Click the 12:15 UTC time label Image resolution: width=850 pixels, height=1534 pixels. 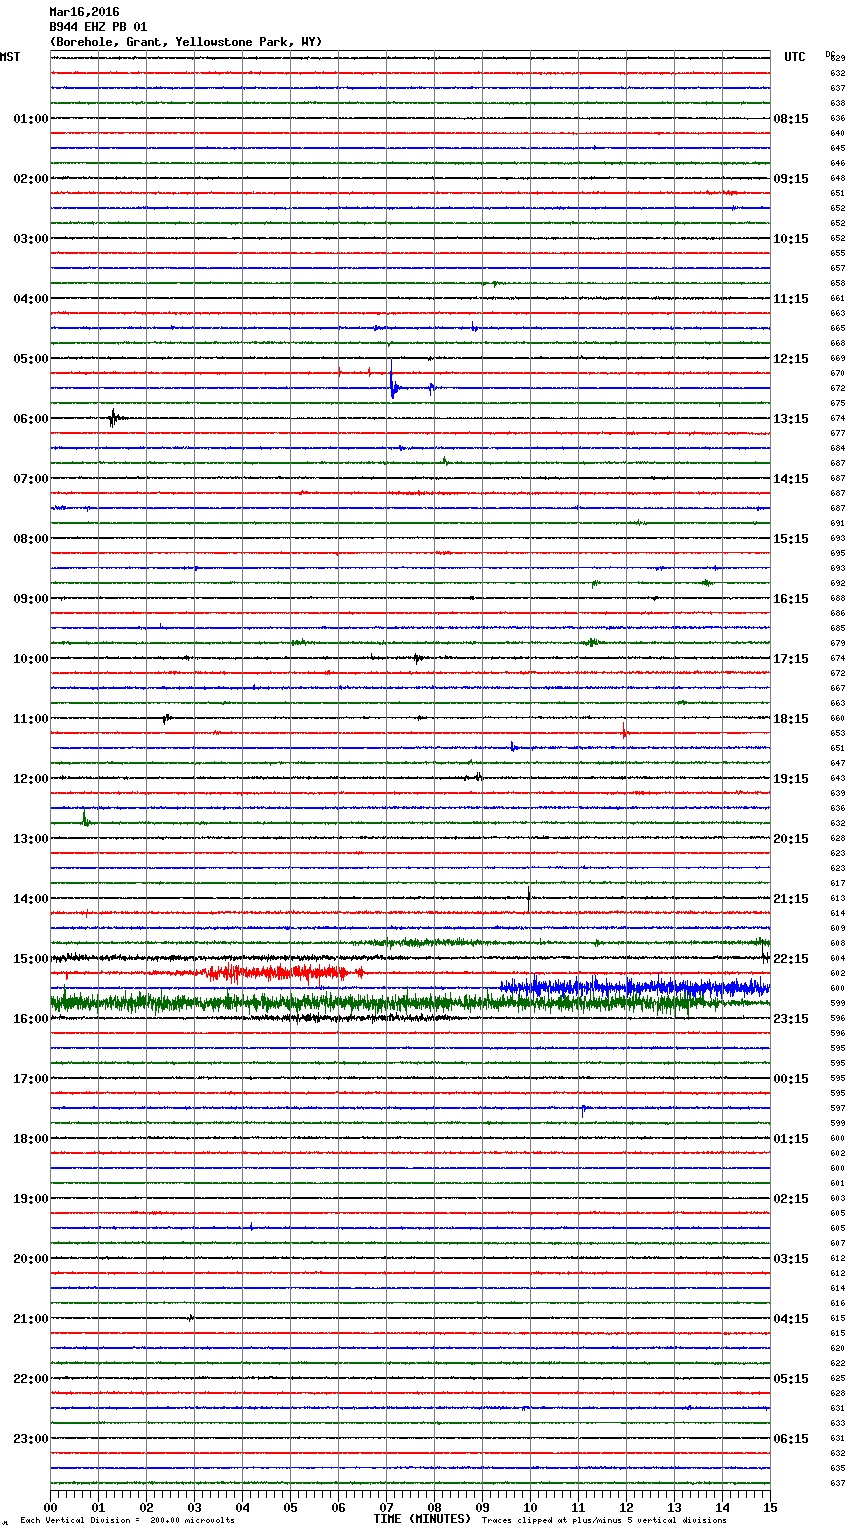pyautogui.click(x=791, y=359)
